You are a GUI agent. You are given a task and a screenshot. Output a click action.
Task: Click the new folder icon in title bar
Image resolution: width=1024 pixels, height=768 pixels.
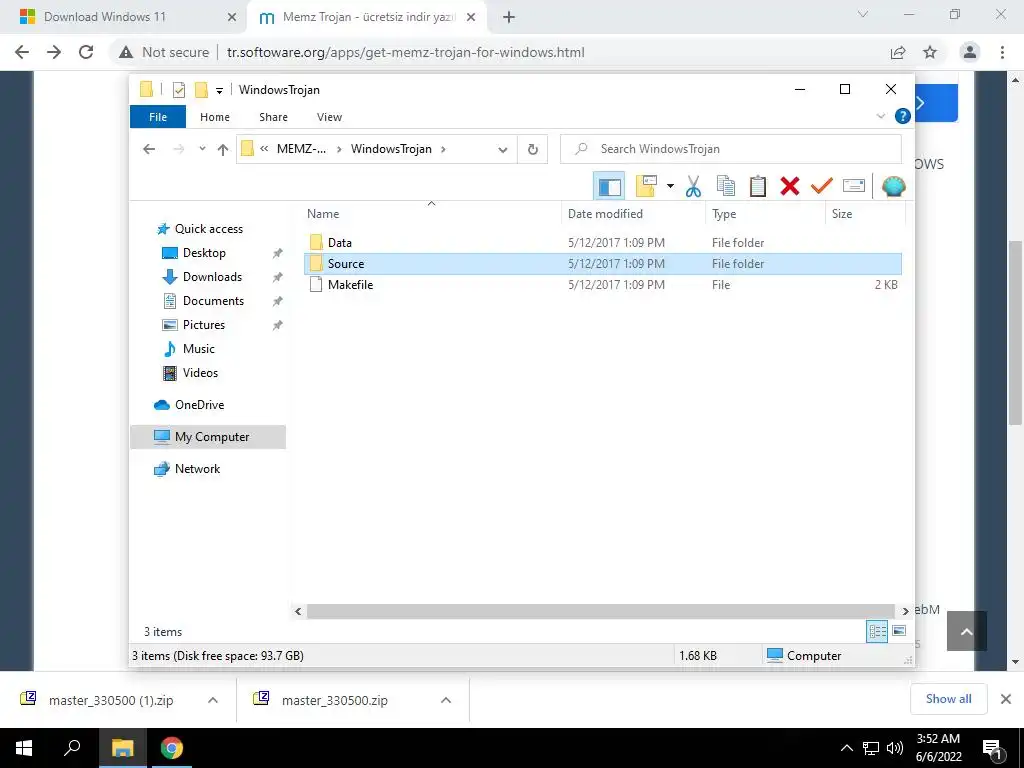click(x=202, y=89)
